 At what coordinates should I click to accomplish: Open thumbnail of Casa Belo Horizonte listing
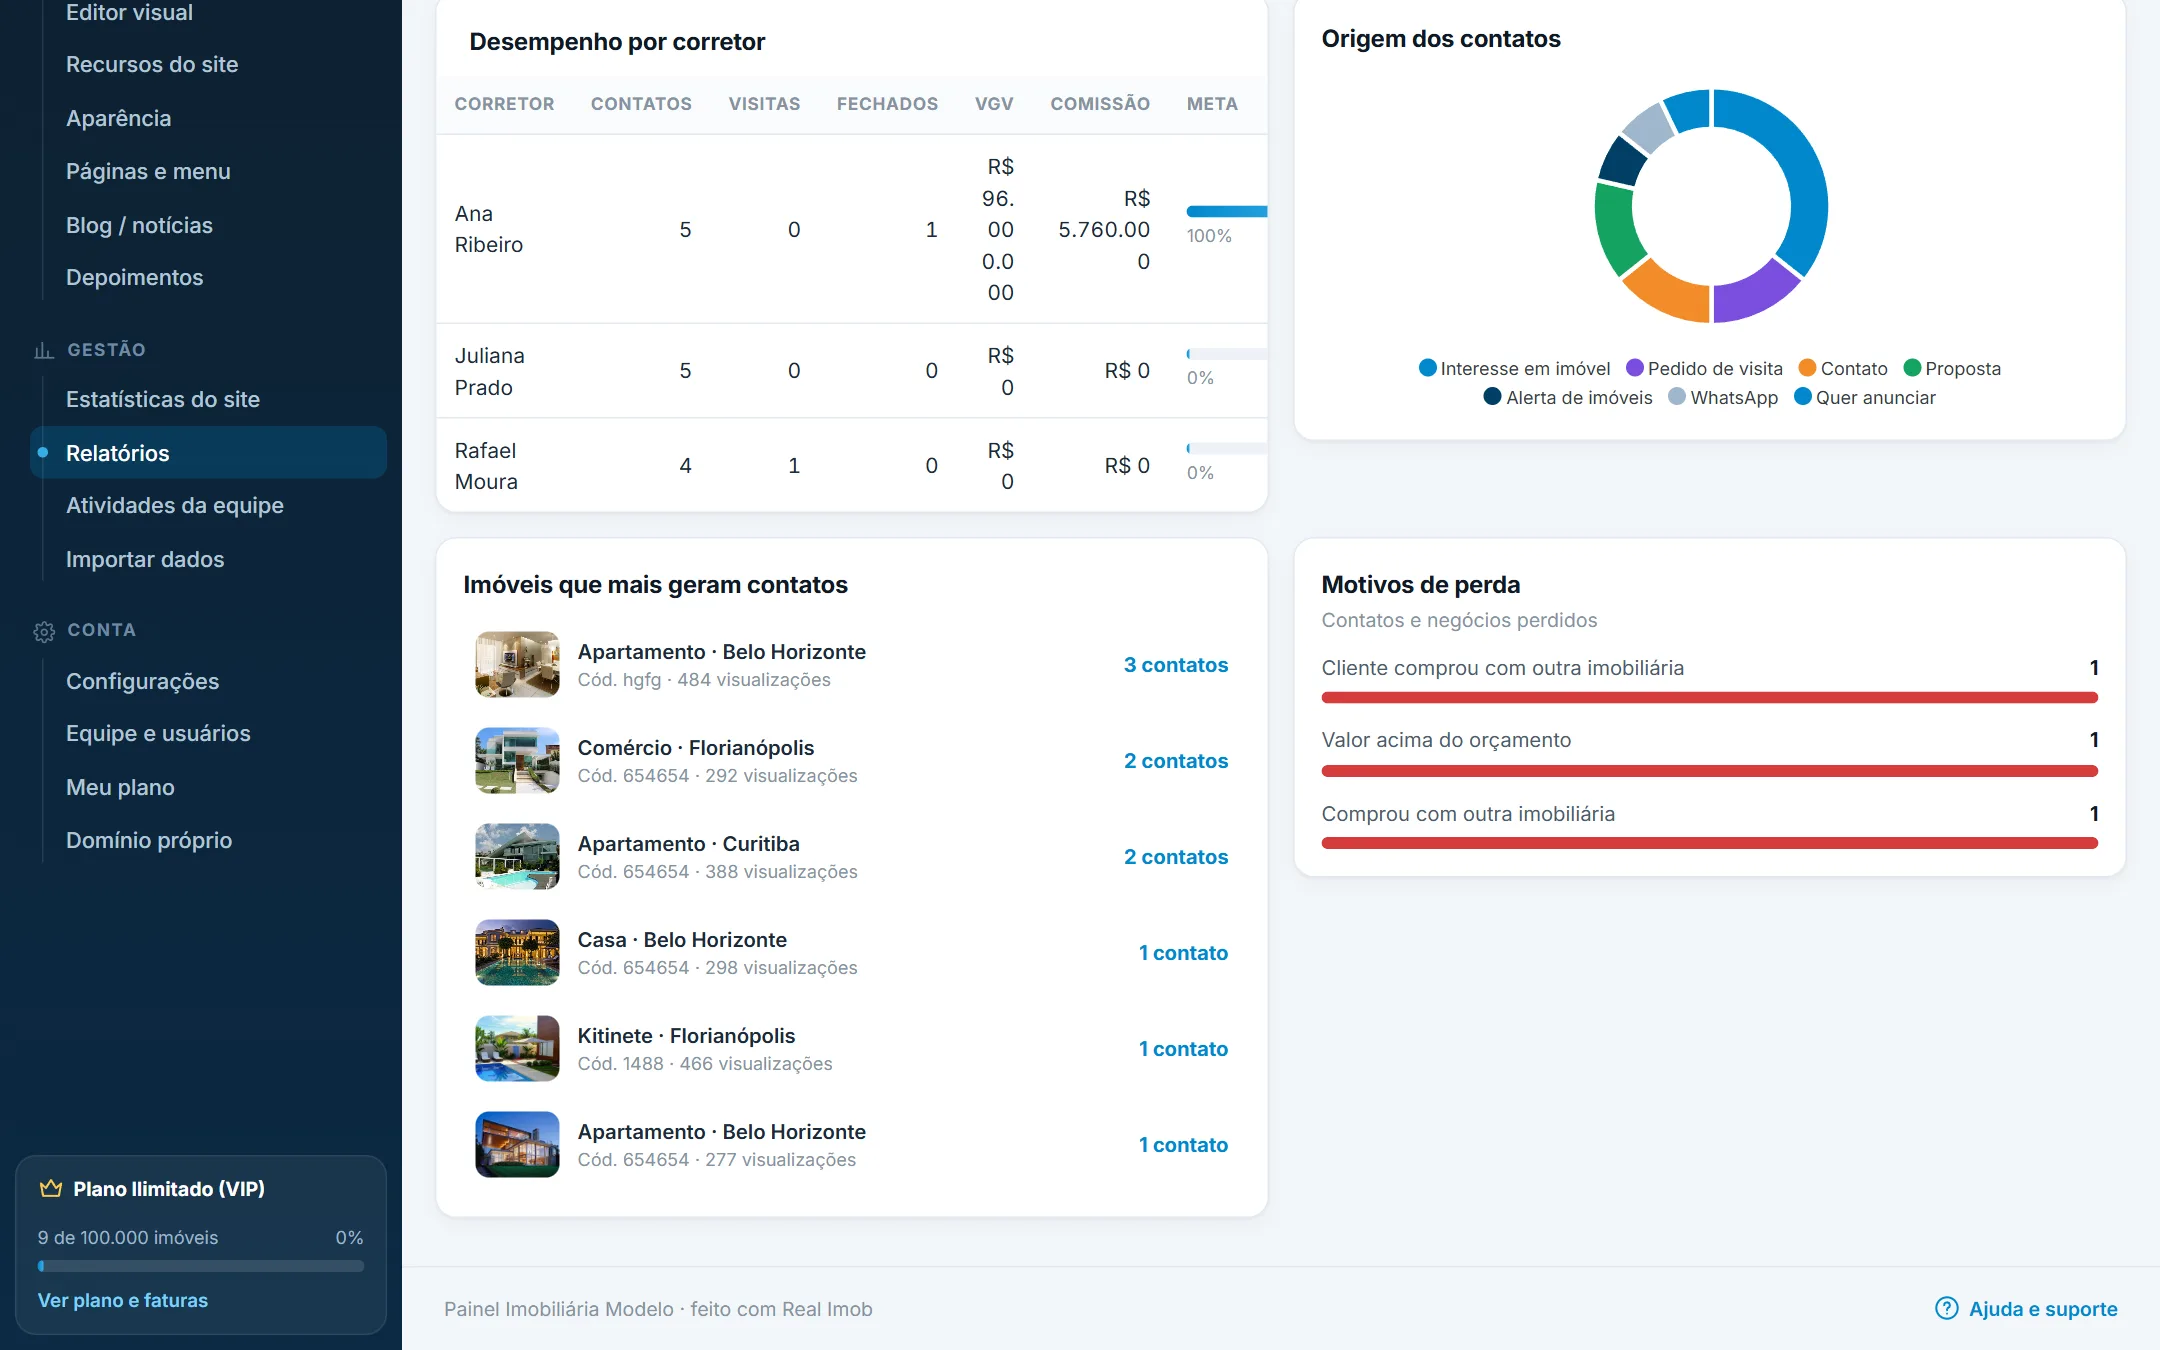coord(517,952)
